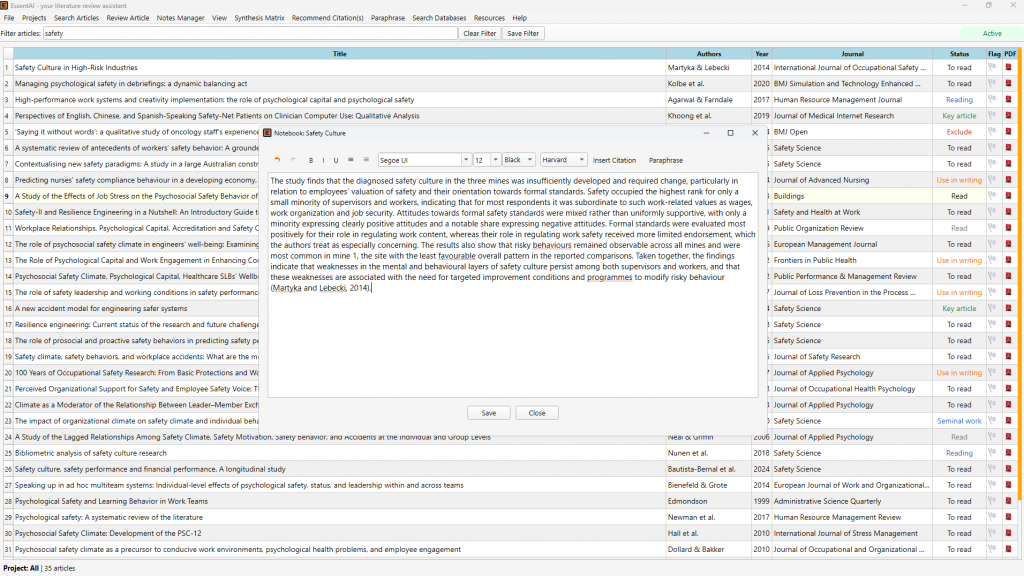Image resolution: width=1024 pixels, height=576 pixels.
Task: Undo last edit in Notebook toolbar
Action: [x=278, y=160]
